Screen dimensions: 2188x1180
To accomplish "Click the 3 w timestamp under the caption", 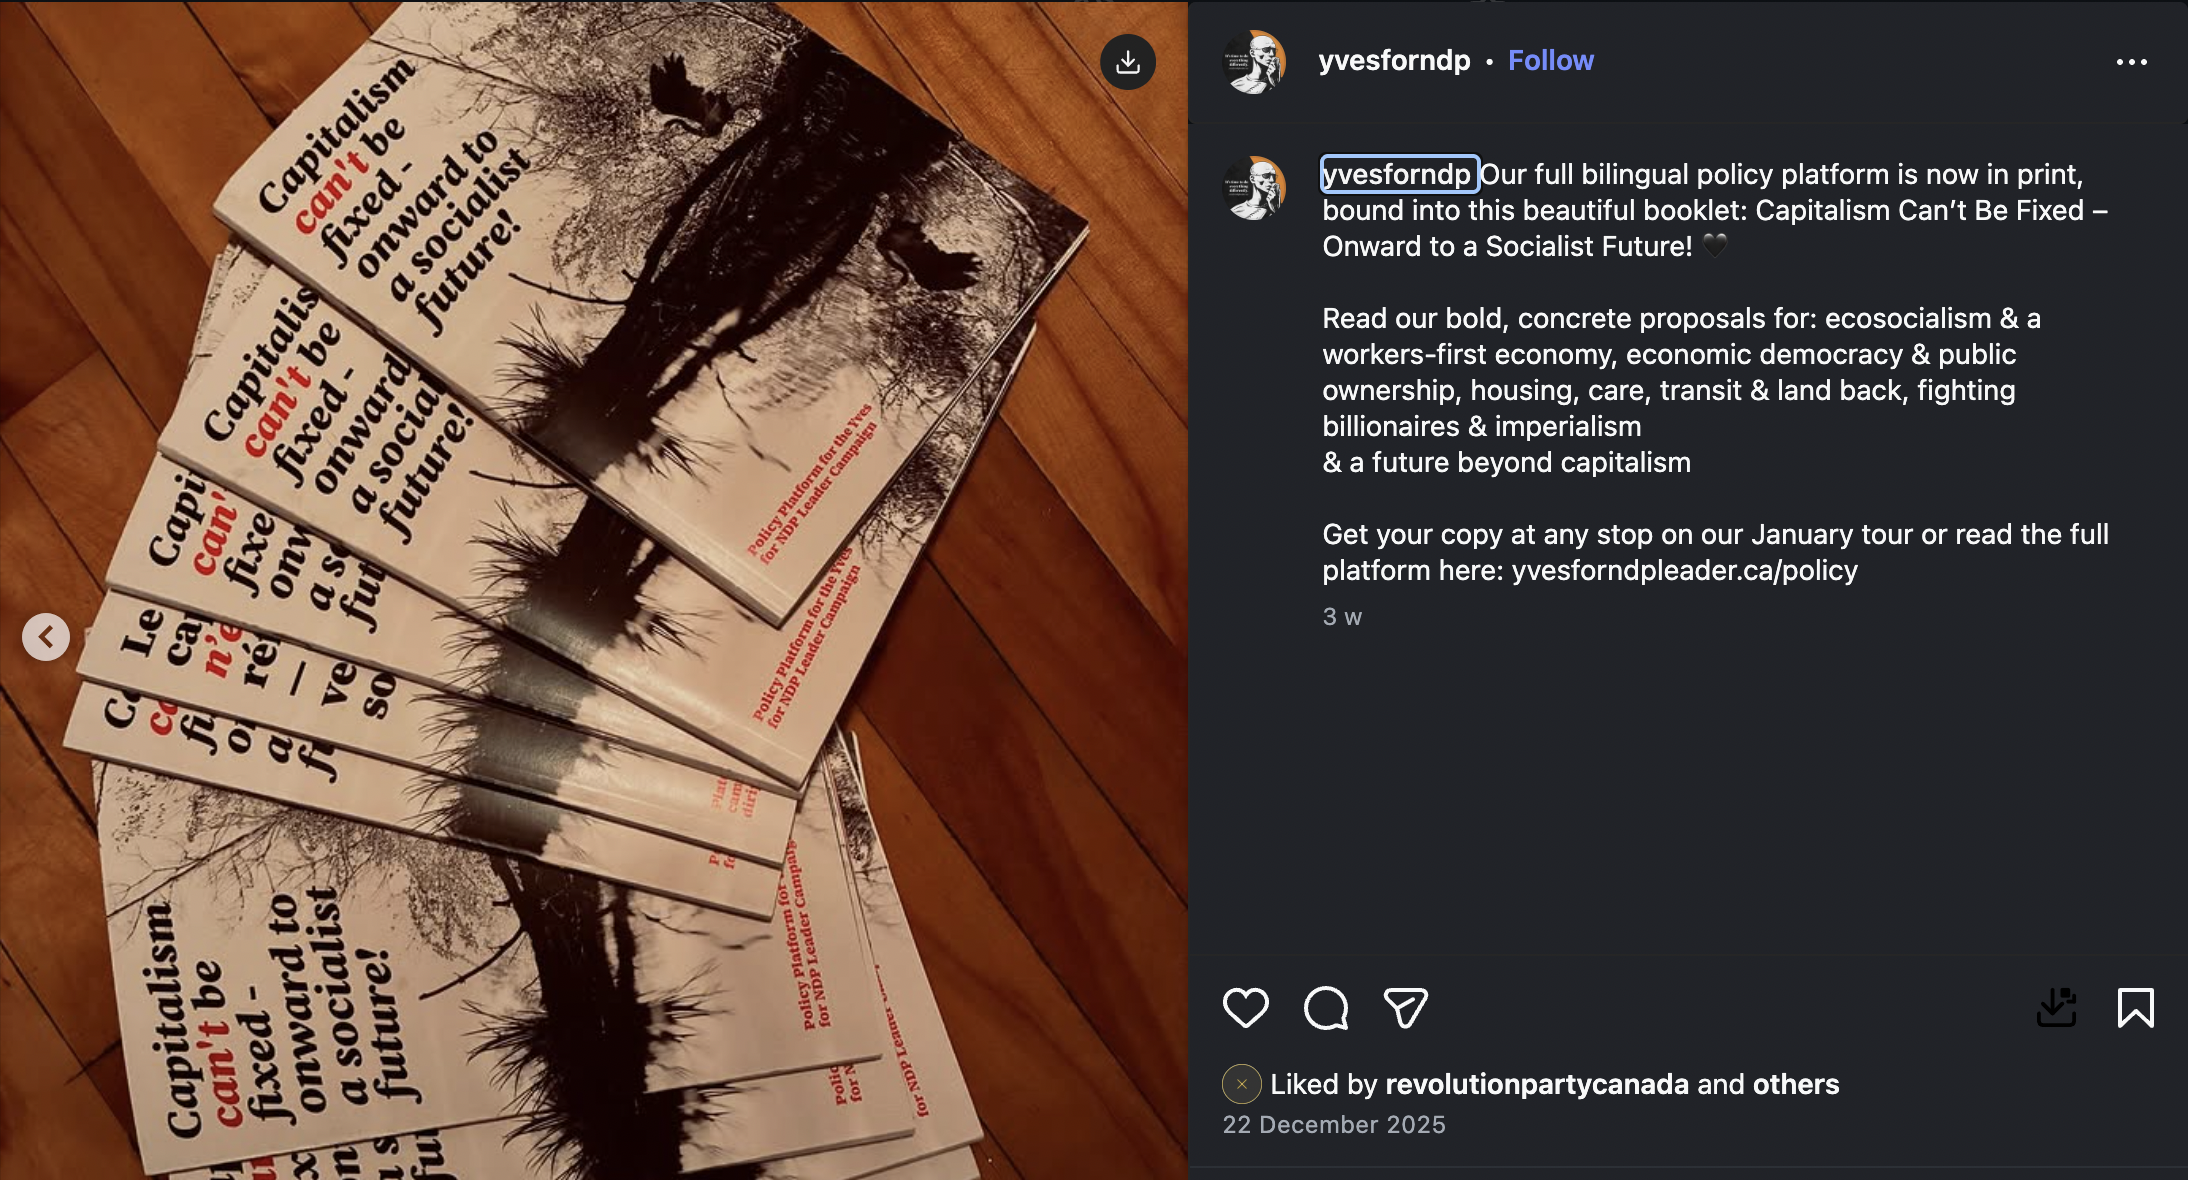I will click(x=1342, y=617).
